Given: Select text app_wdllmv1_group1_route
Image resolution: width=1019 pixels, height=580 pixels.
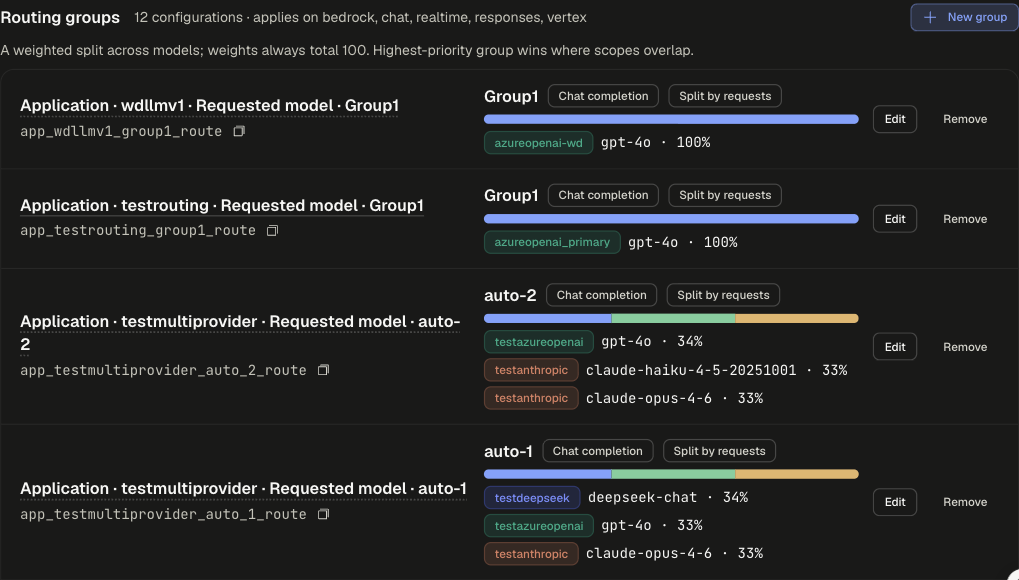Looking at the screenshot, I should pos(121,131).
